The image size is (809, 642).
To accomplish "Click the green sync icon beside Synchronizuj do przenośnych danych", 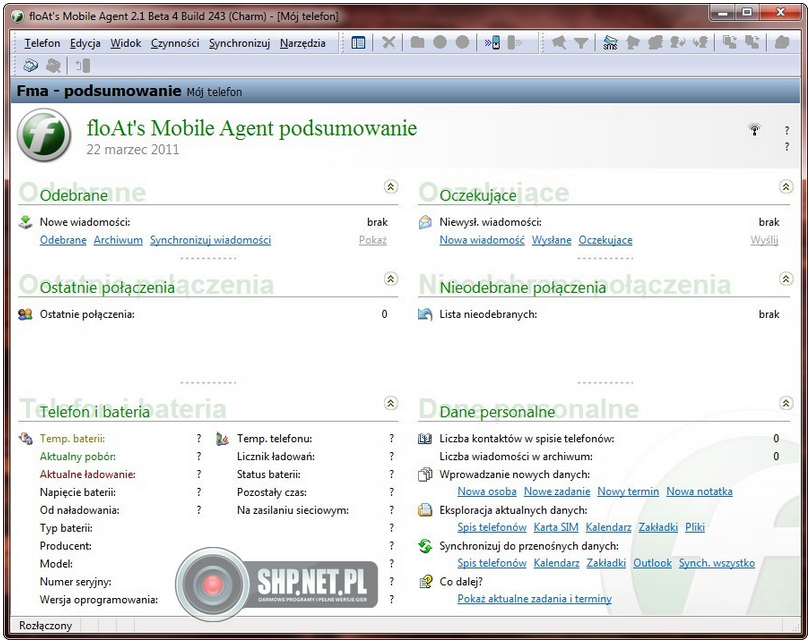I will coord(425,546).
